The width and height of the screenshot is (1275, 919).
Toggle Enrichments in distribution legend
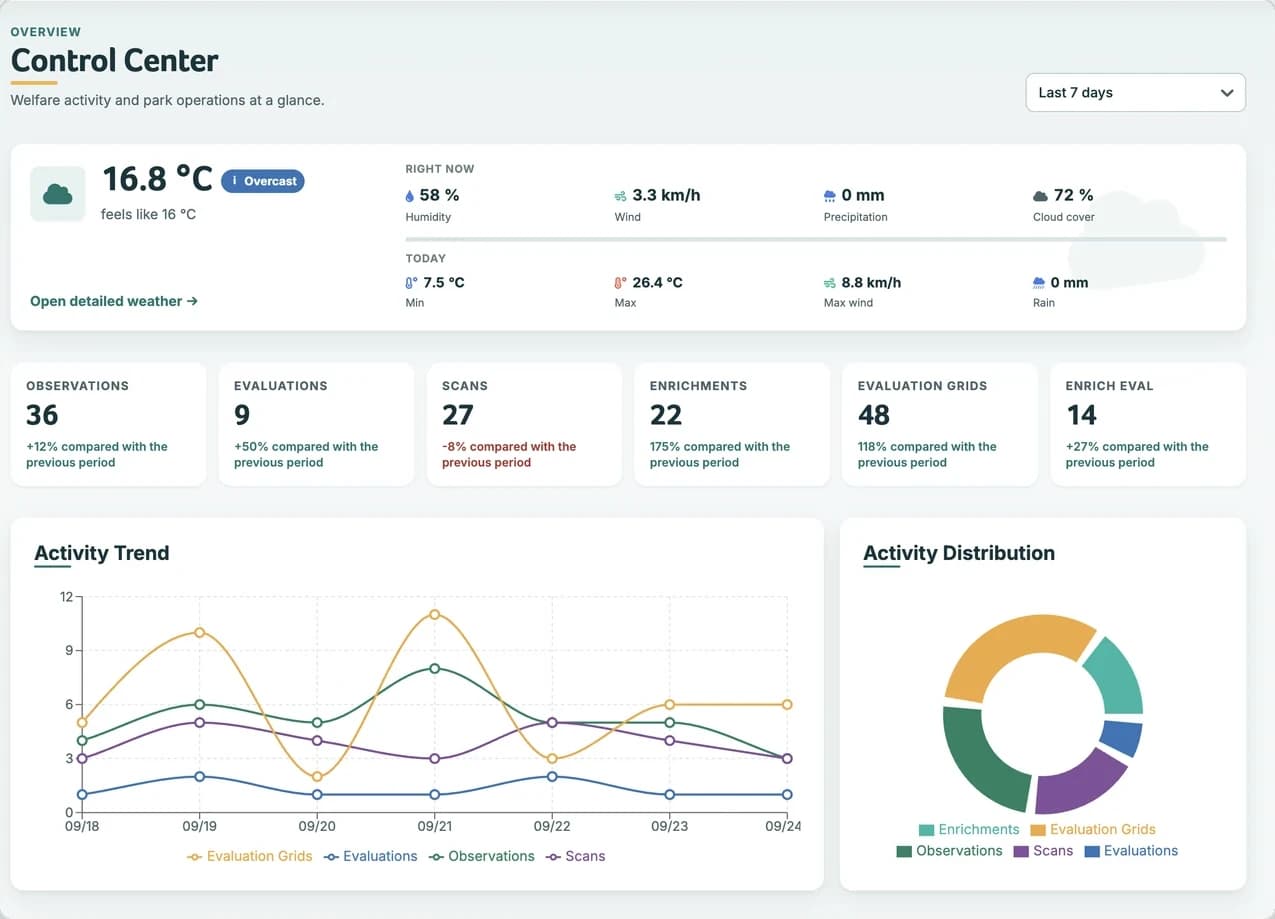(x=969, y=829)
